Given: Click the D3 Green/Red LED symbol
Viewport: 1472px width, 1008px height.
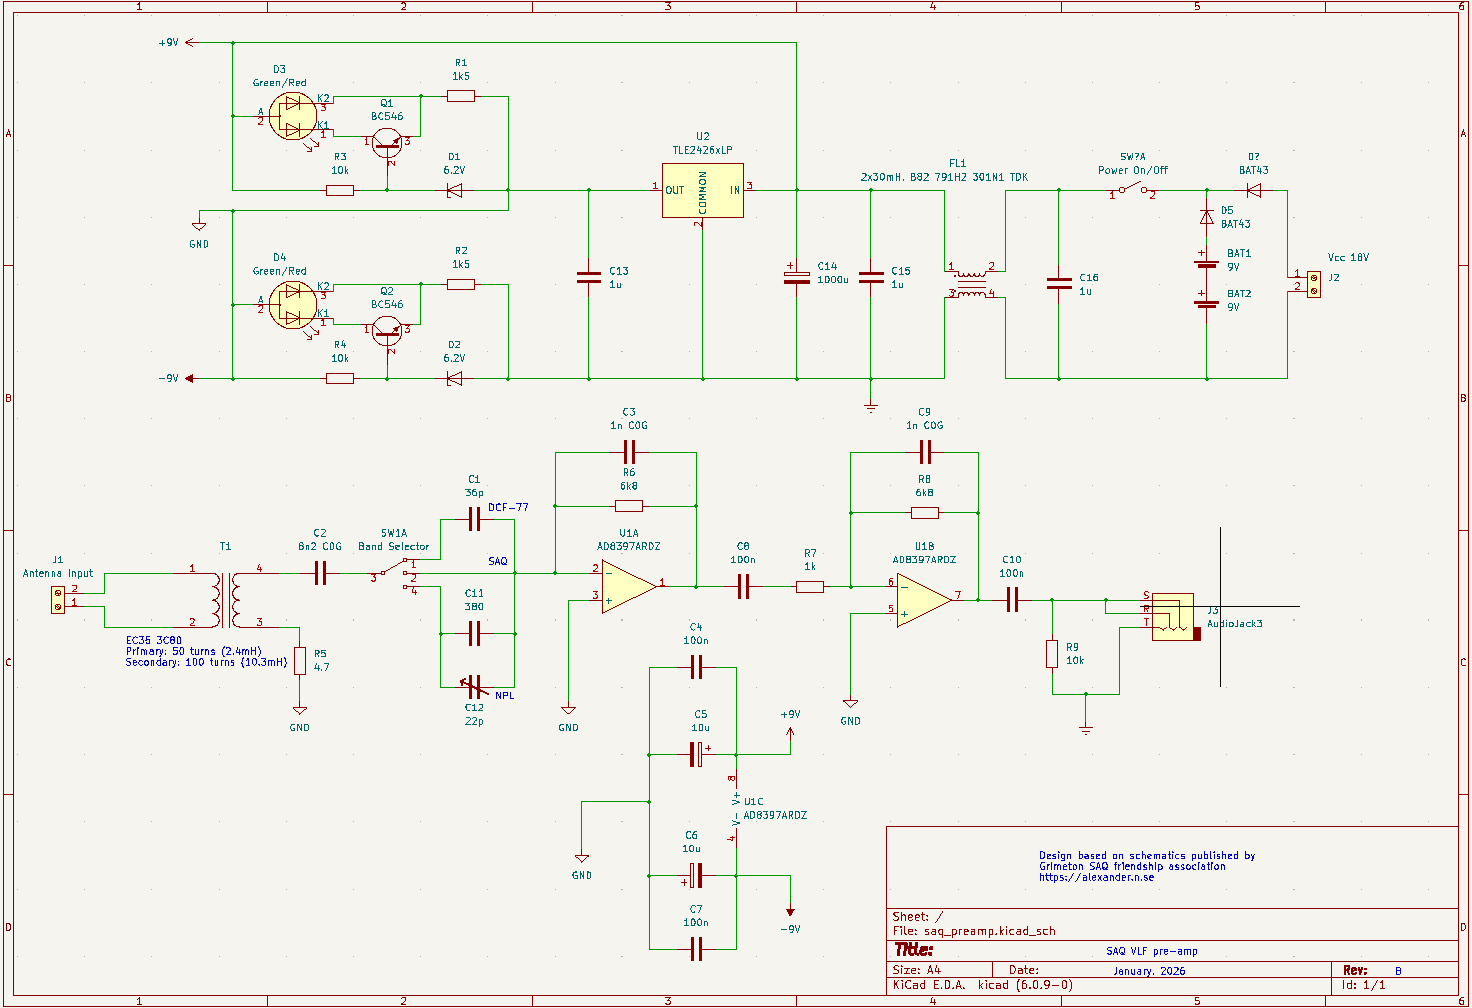Looking at the screenshot, I should tap(292, 116).
